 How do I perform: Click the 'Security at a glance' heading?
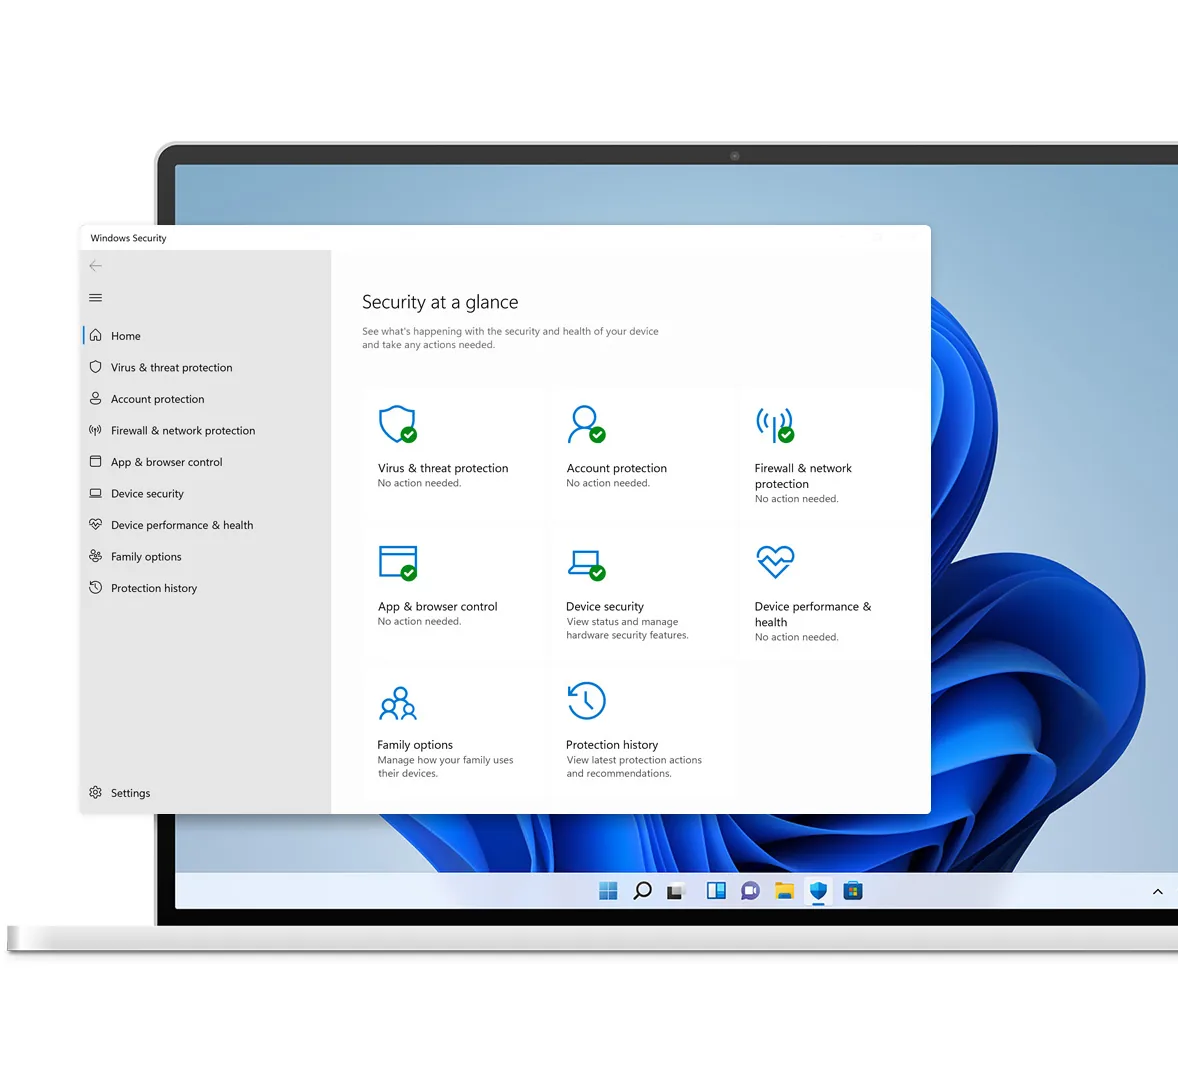pos(440,302)
